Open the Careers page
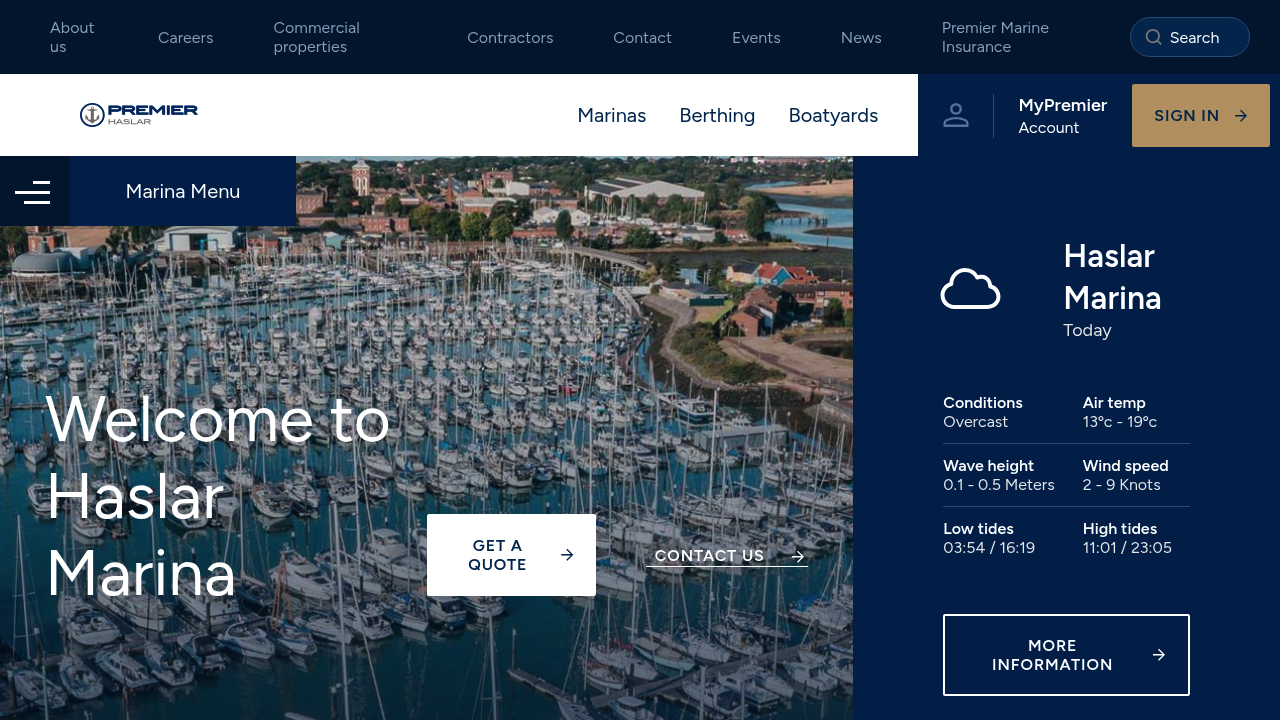Screen dimensions: 1280x720 (186, 37)
